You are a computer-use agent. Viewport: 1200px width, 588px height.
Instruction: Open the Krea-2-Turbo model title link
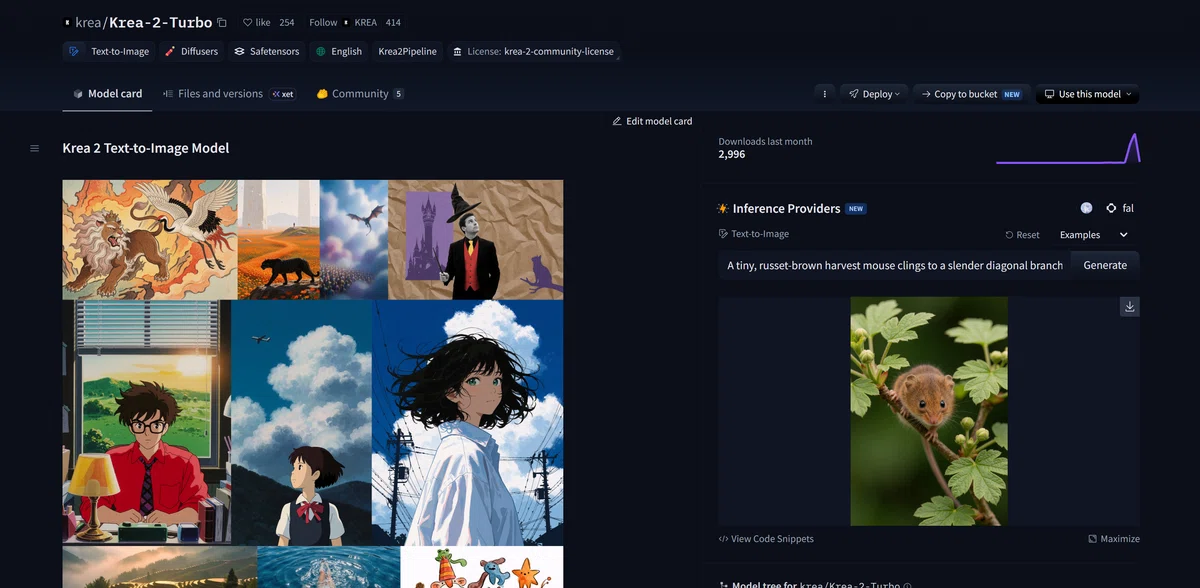[160, 22]
